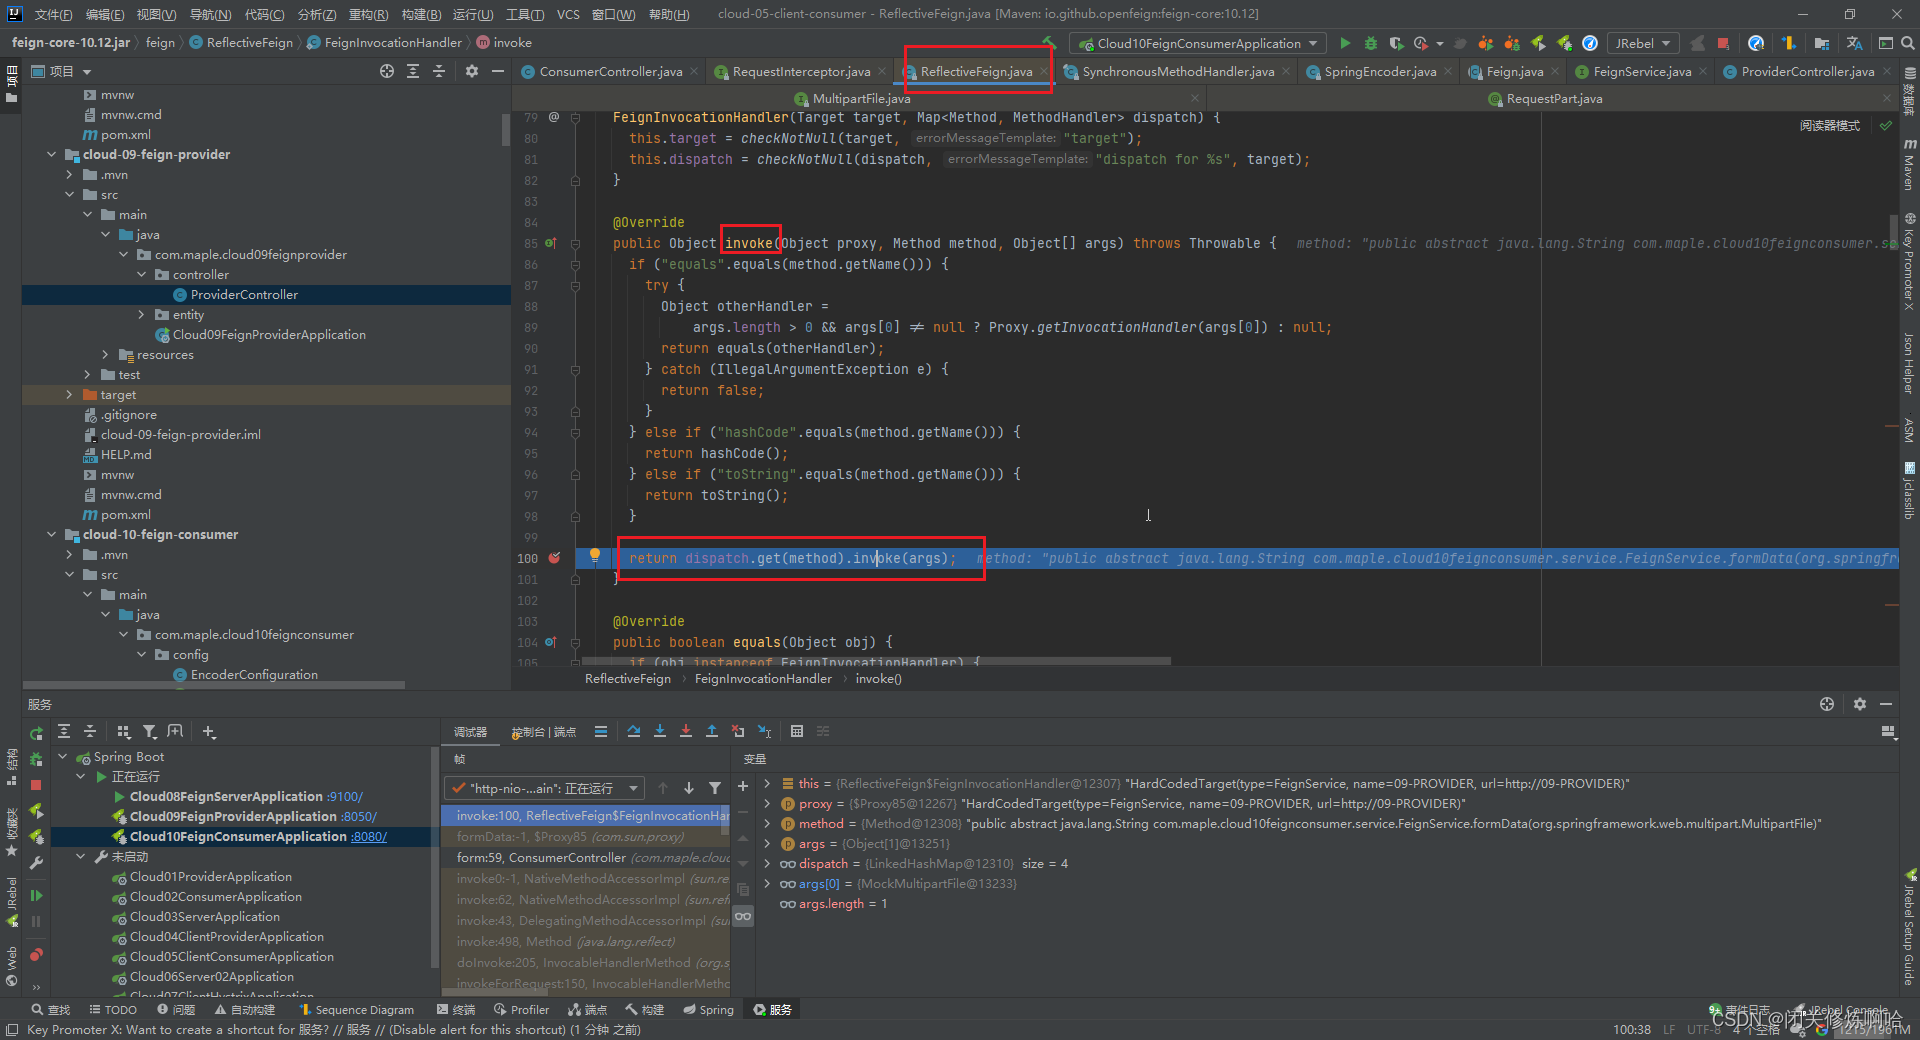Image resolution: width=1920 pixels, height=1040 pixels.
Task: Toggle fold marker at line 86
Action: [576, 265]
